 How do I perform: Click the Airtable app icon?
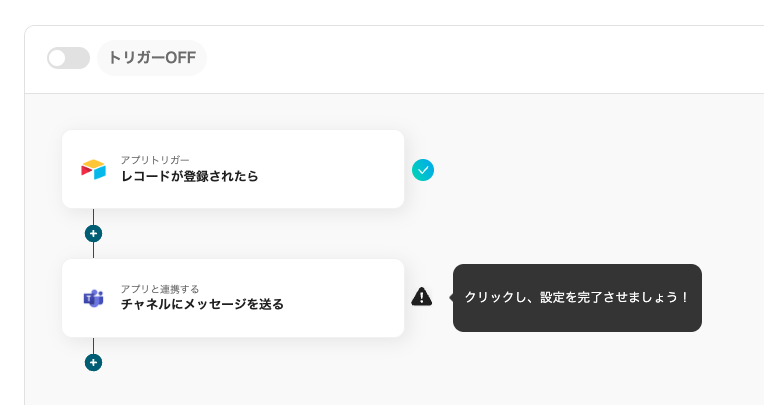click(93, 169)
